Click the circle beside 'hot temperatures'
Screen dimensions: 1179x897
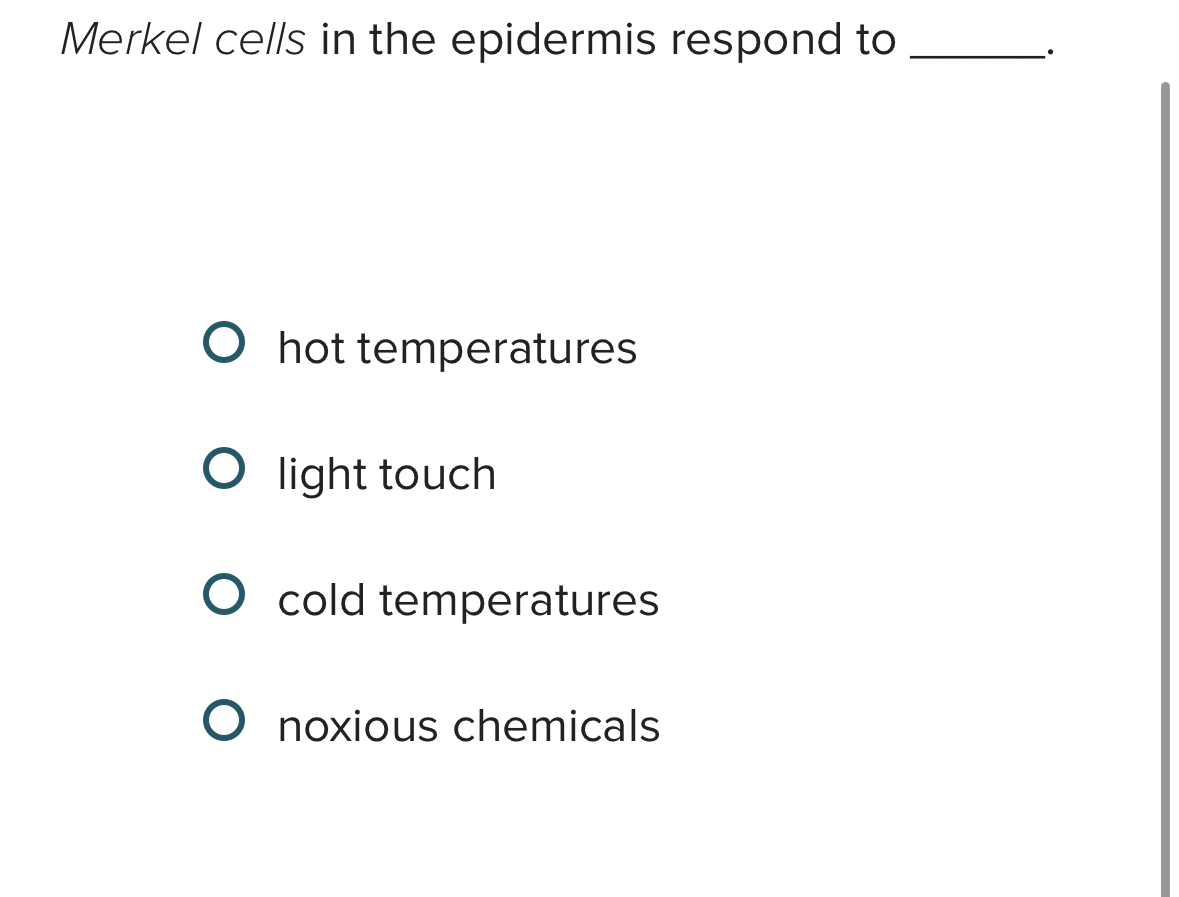[x=225, y=342]
